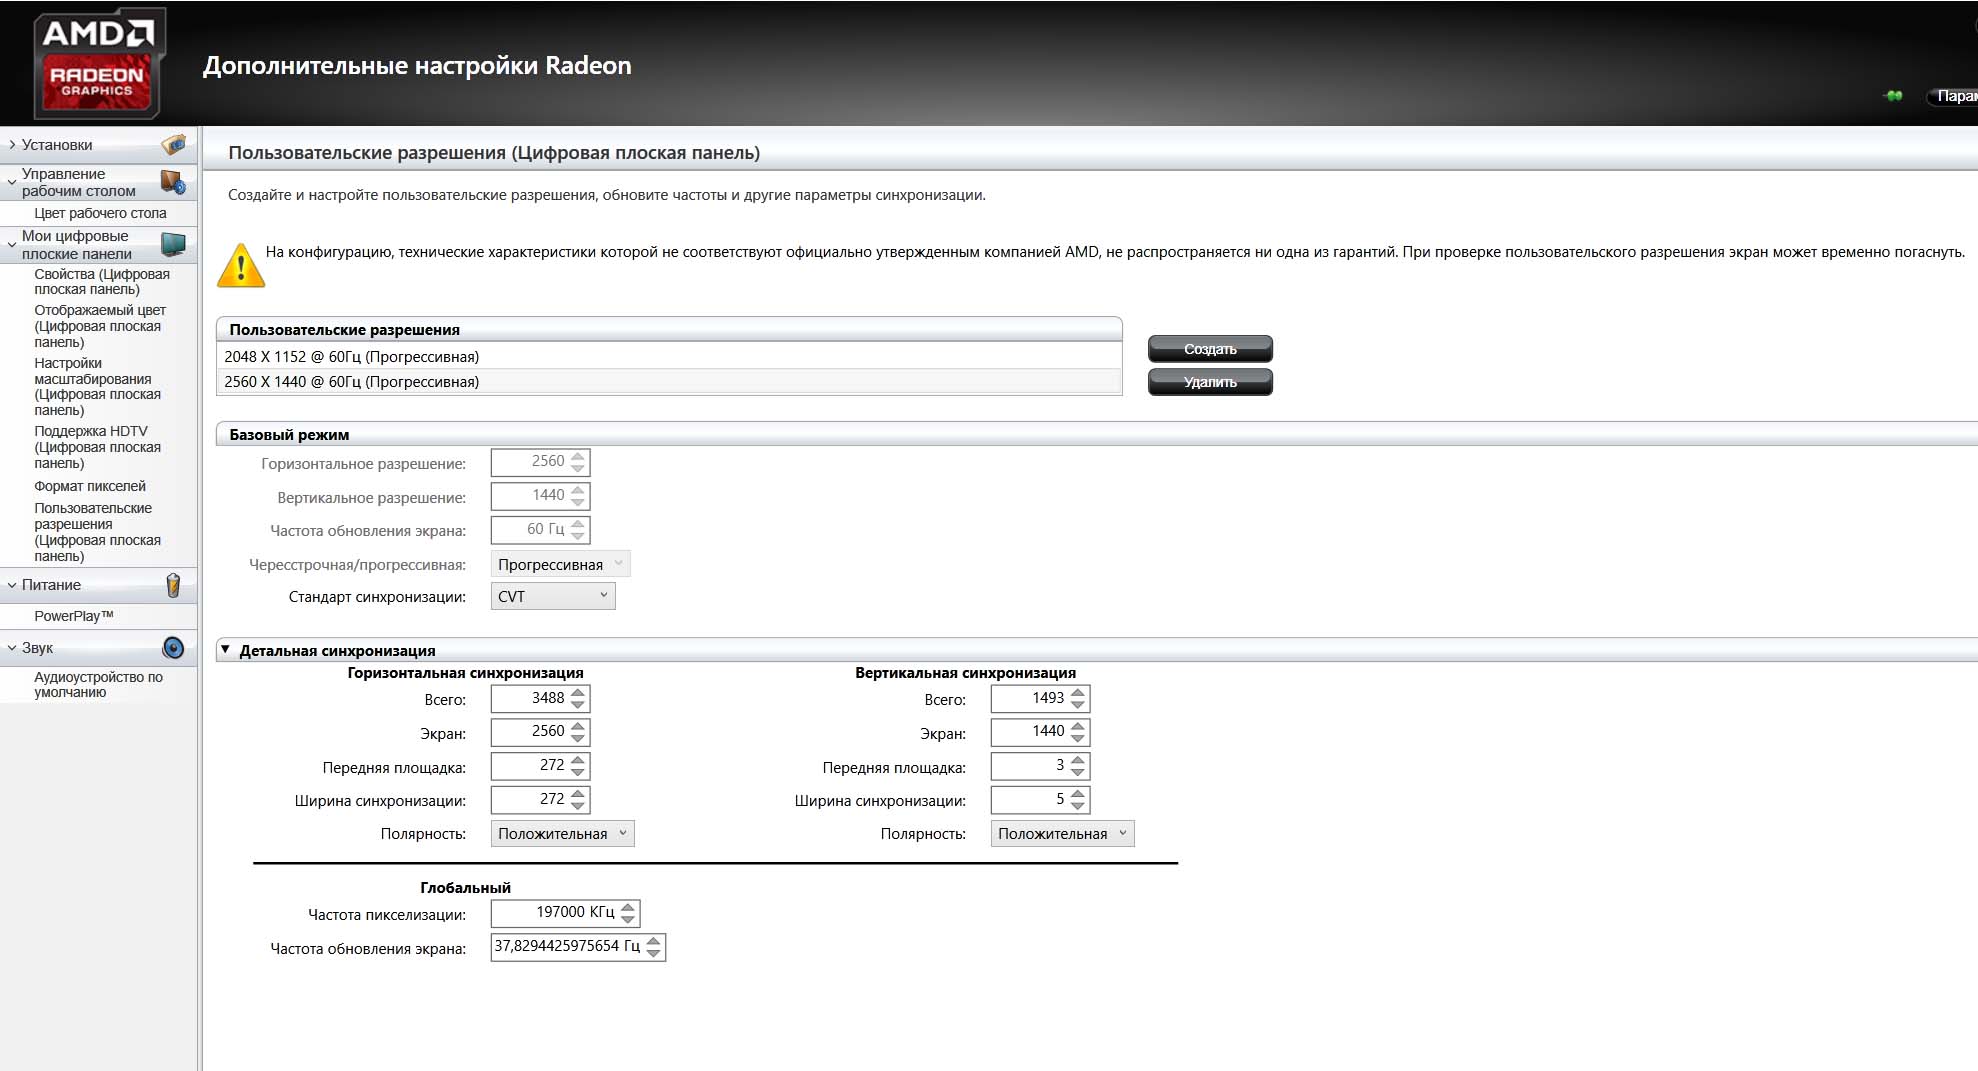Open Цвет рабочего стола page
Image resolution: width=1978 pixels, height=1071 pixels.
point(100,213)
